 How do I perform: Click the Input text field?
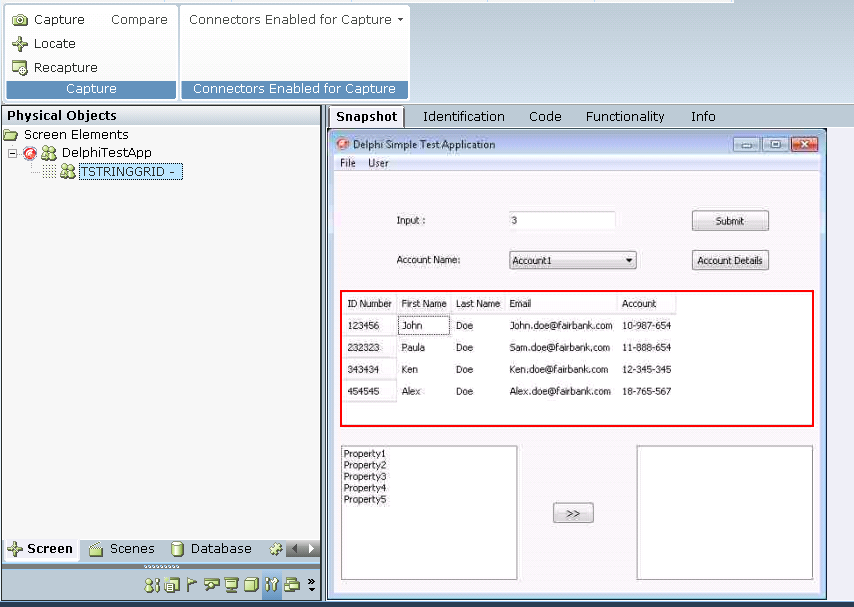pyautogui.click(x=561, y=220)
